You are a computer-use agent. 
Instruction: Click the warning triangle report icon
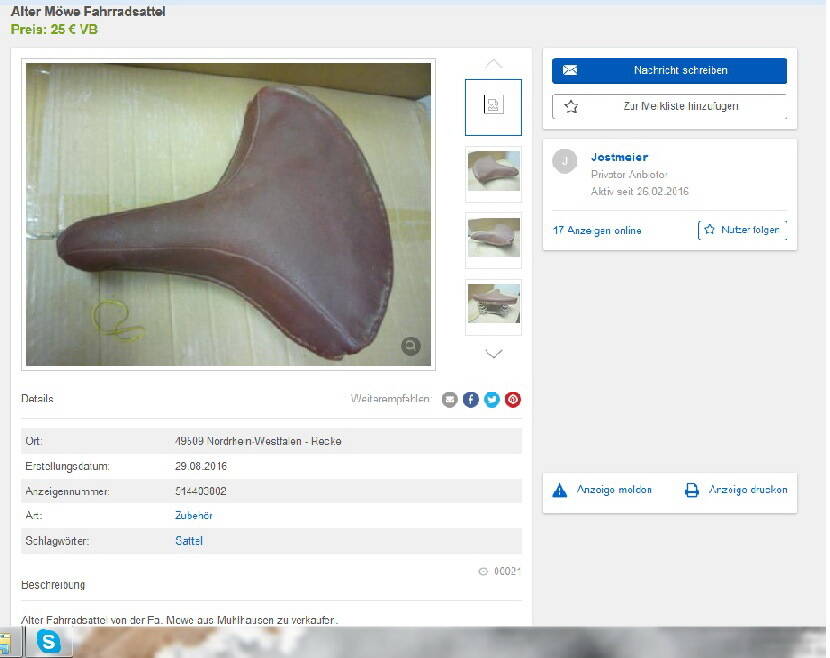(560, 490)
